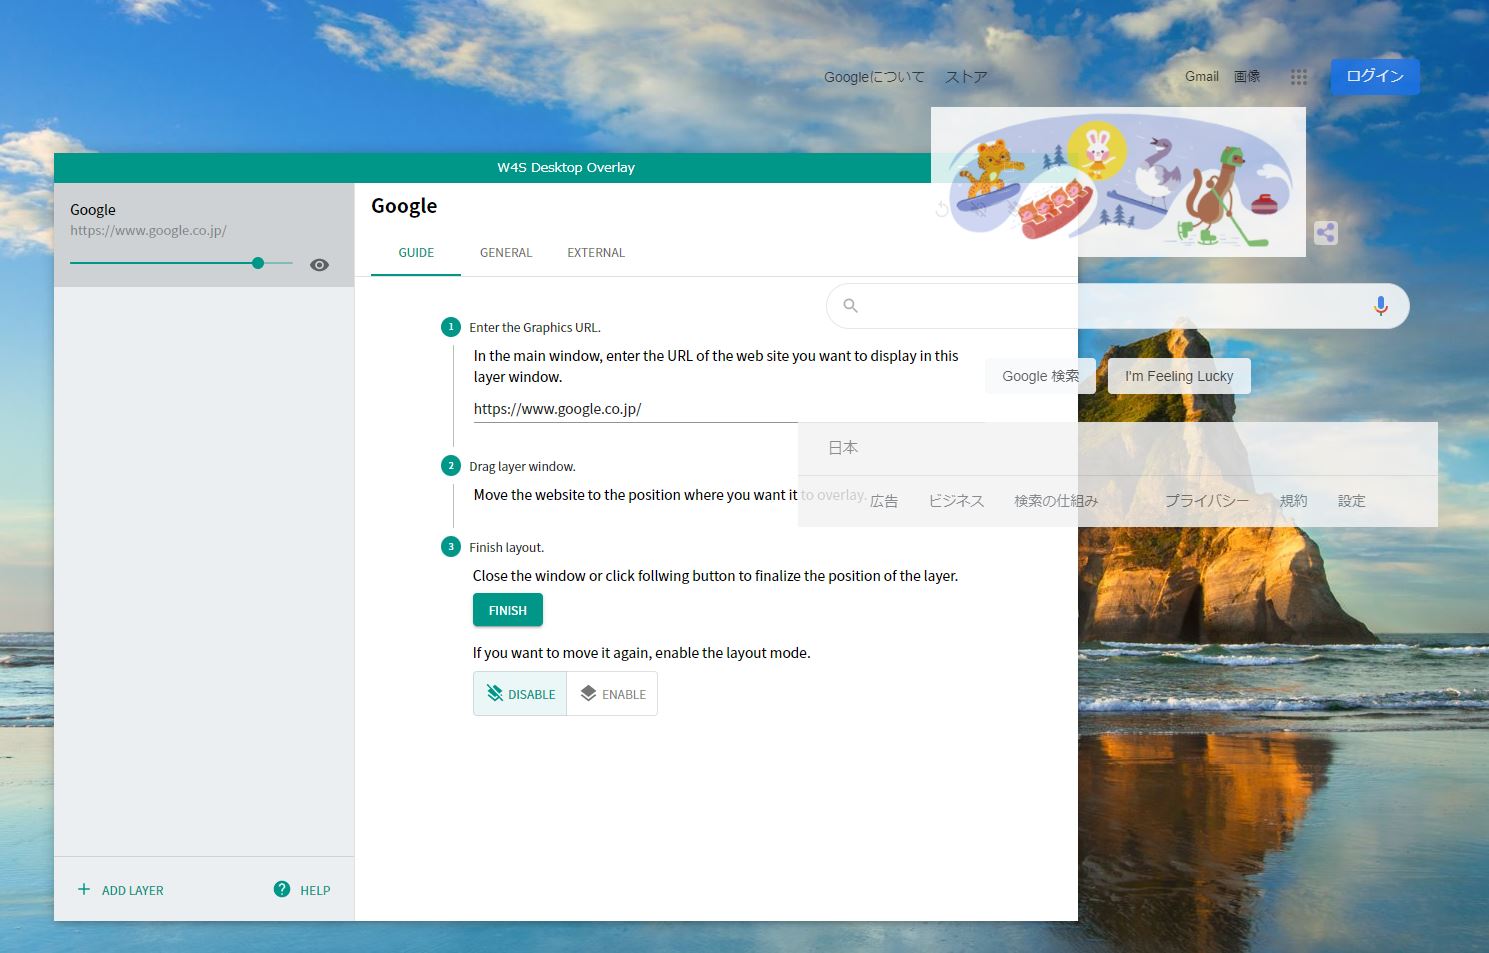Click the share icon beside the doodle
The height and width of the screenshot is (953, 1489).
click(1326, 233)
